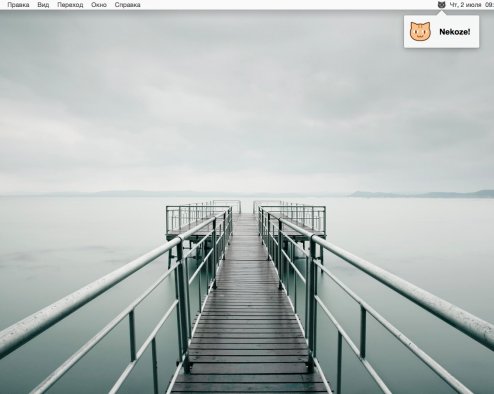This screenshot has width=494, height=394.
Task: Click the Nekoze! label in popover
Action: (x=455, y=32)
